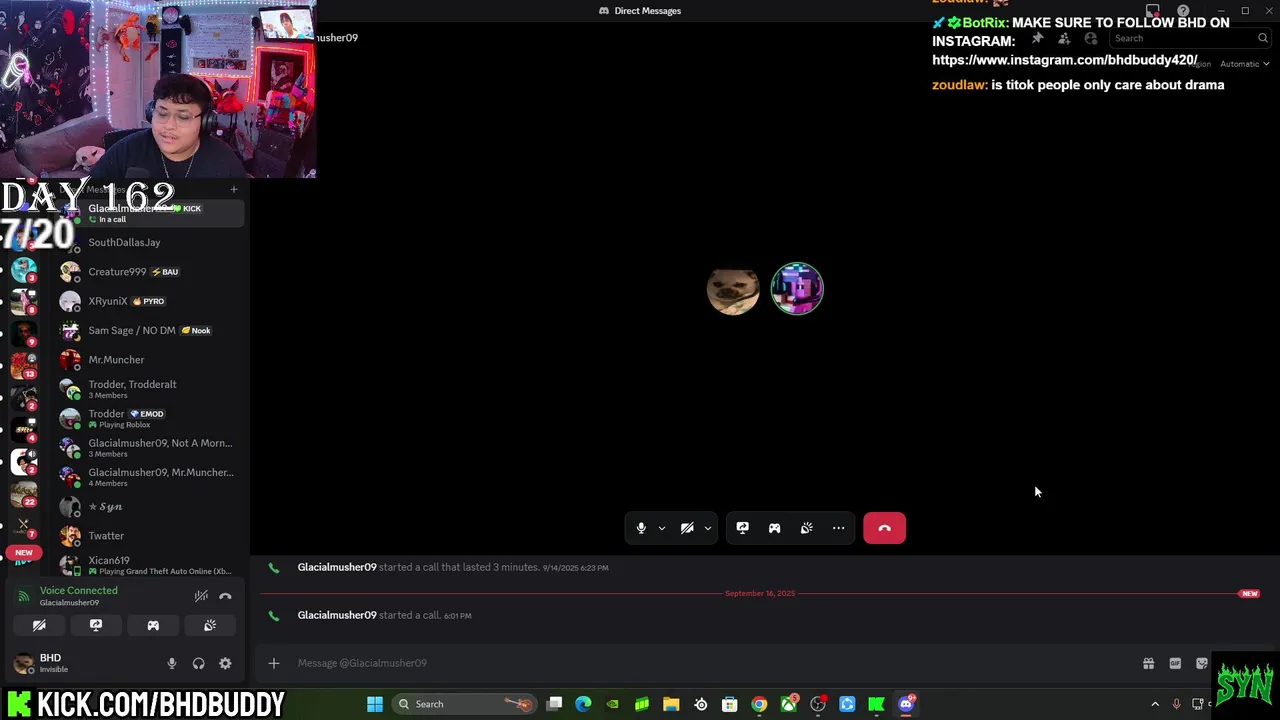
Task: Open Xbox app from taskbar
Action: 789,704
